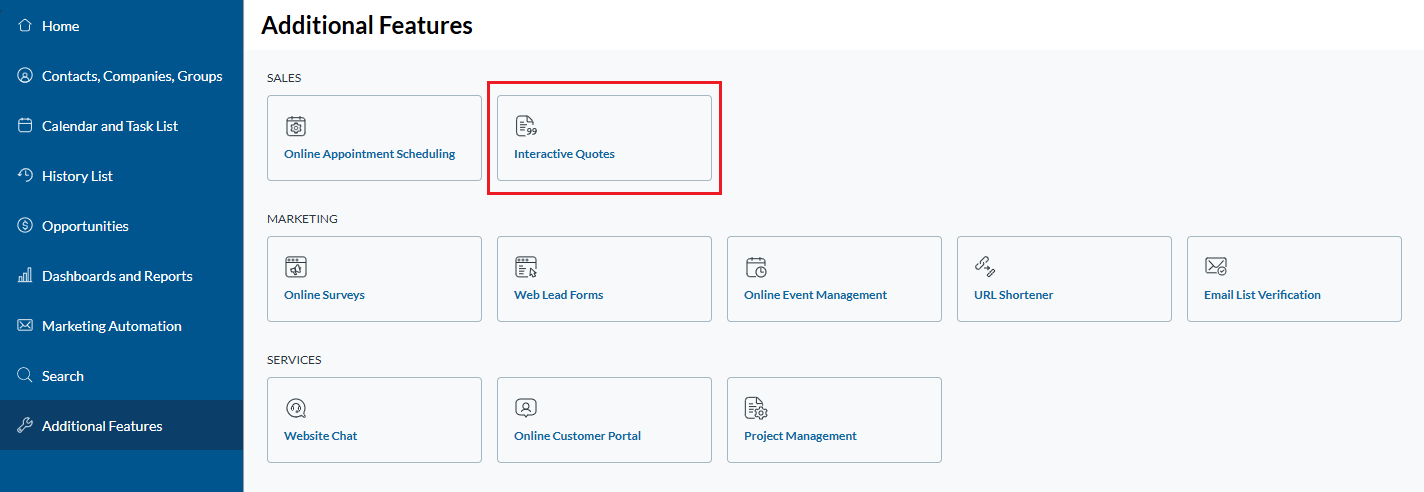The image size is (1424, 492).
Task: Click the Online Appointment Scheduling calendar-gear icon
Action: (x=295, y=126)
